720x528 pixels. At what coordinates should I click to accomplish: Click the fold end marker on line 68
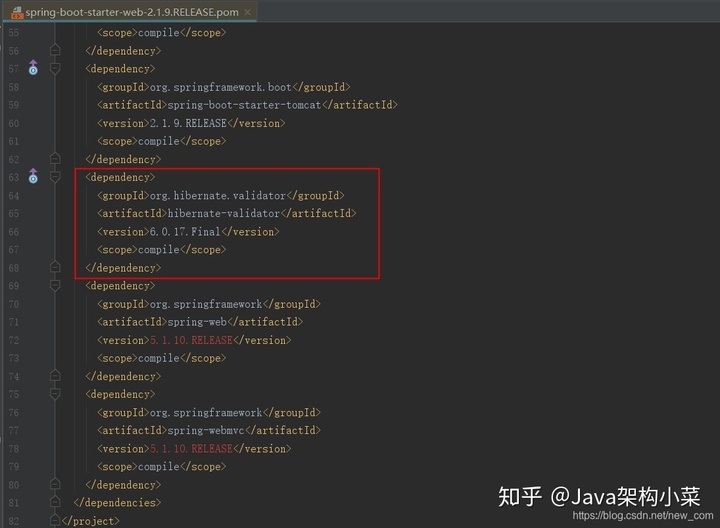pos(55,267)
